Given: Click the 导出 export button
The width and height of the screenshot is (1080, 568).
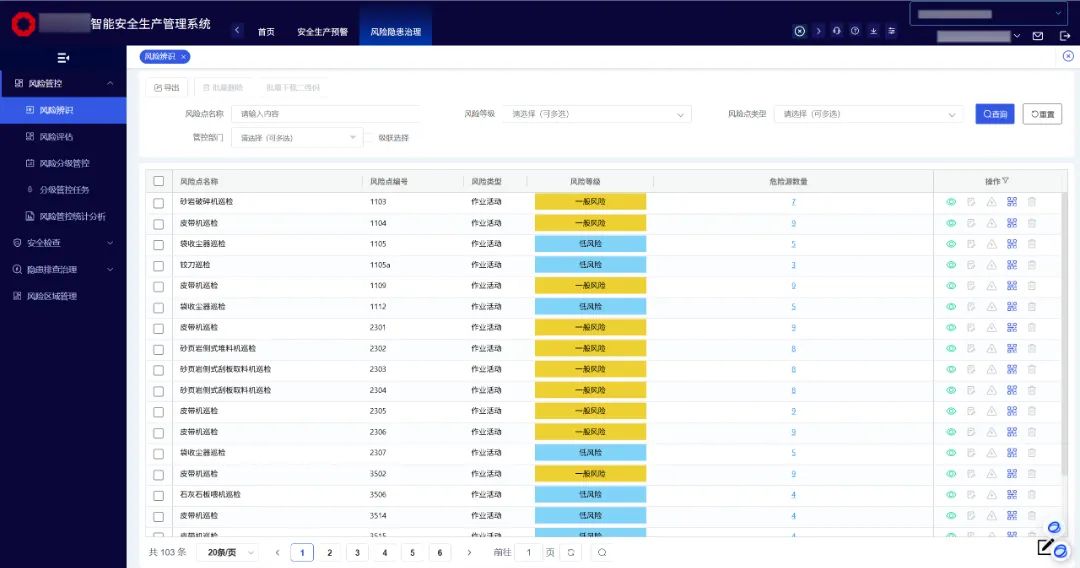Looking at the screenshot, I should [167, 87].
